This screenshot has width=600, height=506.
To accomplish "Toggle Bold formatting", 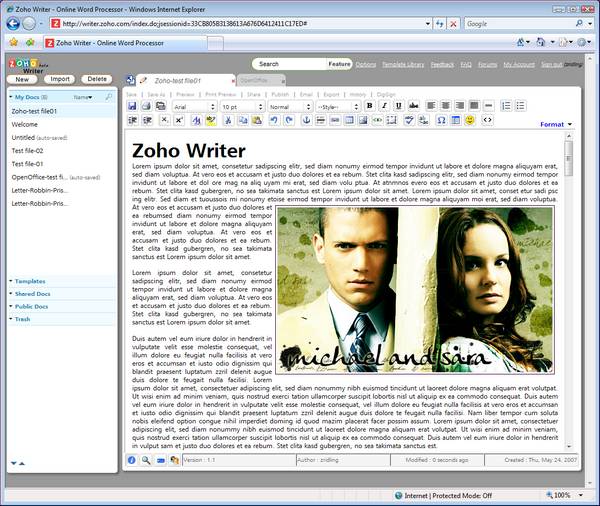I will click(370, 106).
